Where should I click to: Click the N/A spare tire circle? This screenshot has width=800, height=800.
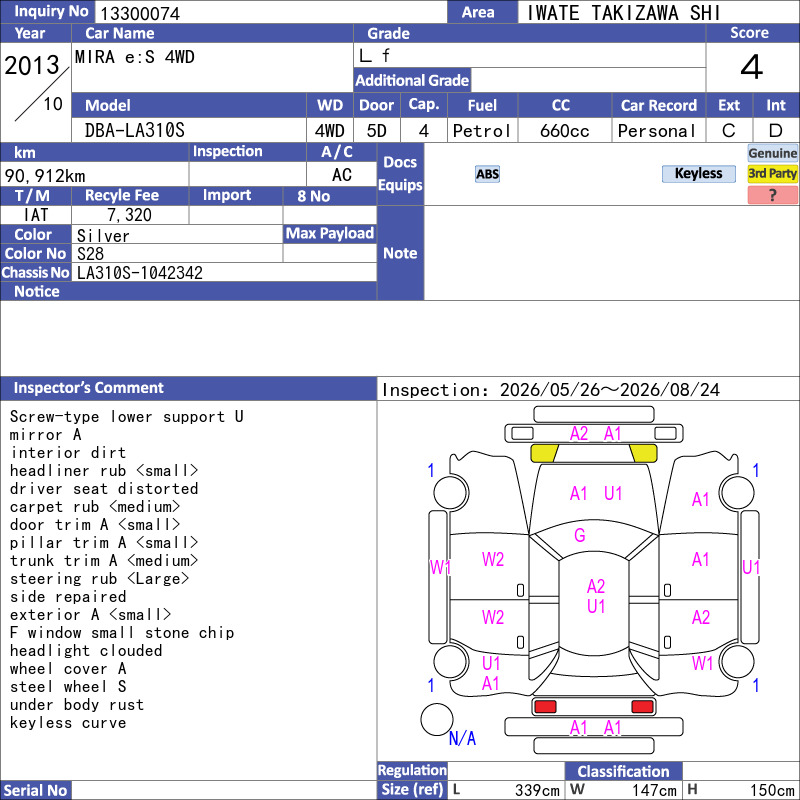(437, 719)
